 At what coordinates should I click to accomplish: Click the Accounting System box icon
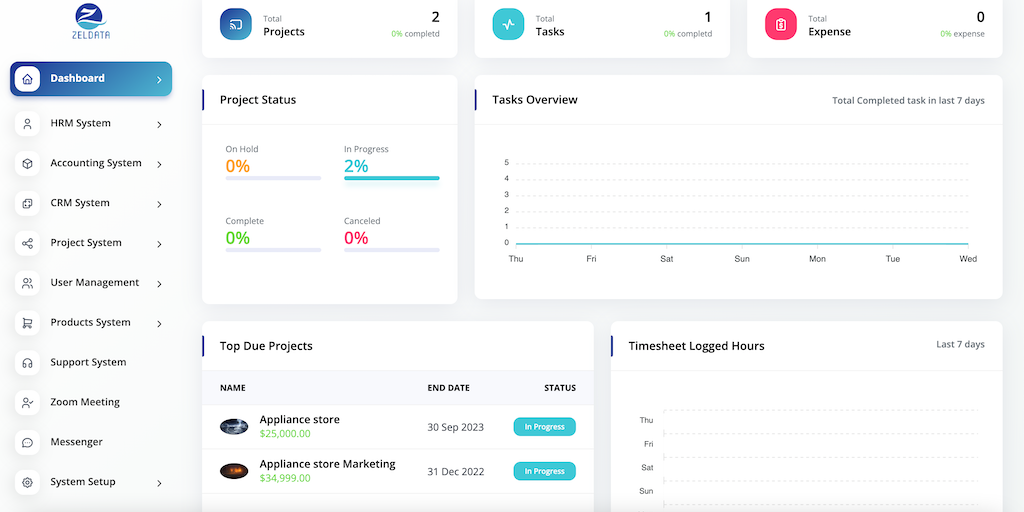[x=27, y=164]
